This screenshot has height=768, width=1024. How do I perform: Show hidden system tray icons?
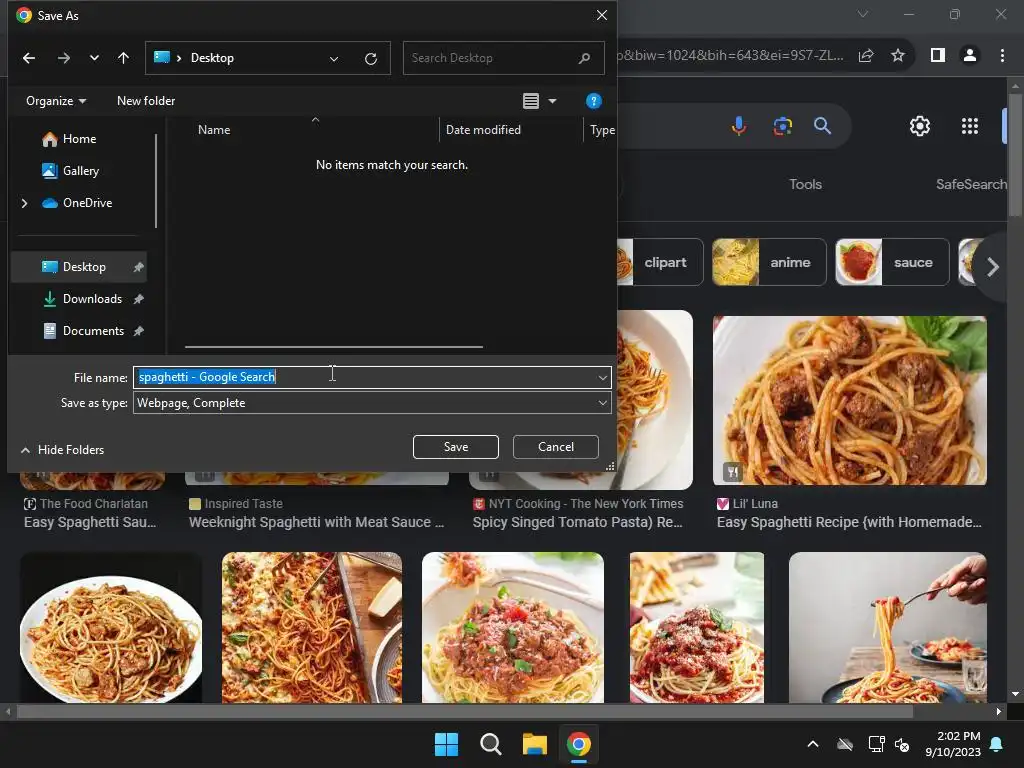tap(813, 744)
